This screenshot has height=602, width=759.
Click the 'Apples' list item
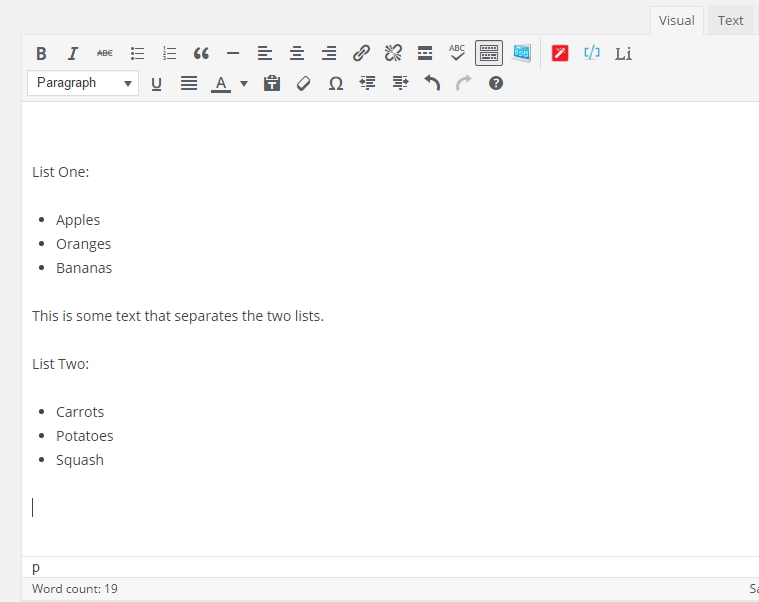pyautogui.click(x=78, y=220)
